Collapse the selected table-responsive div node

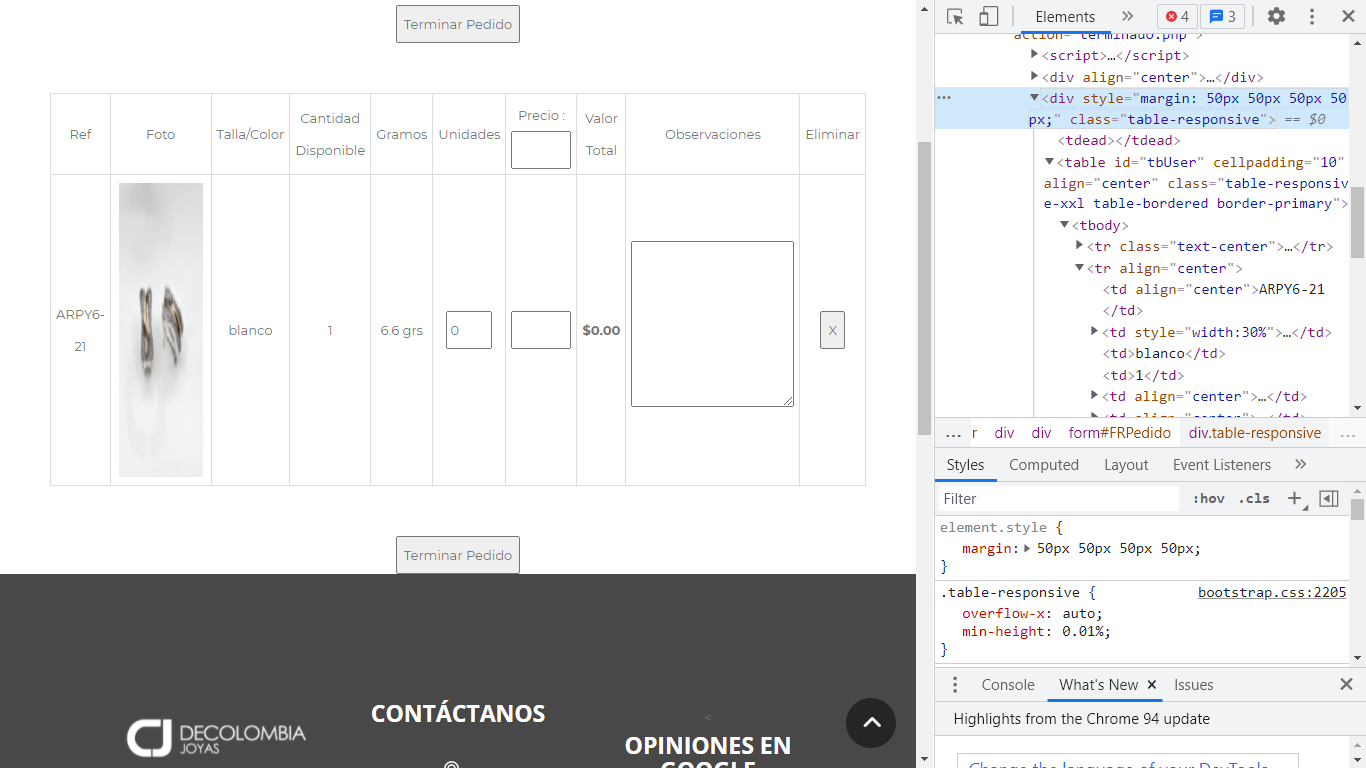tap(1035, 98)
